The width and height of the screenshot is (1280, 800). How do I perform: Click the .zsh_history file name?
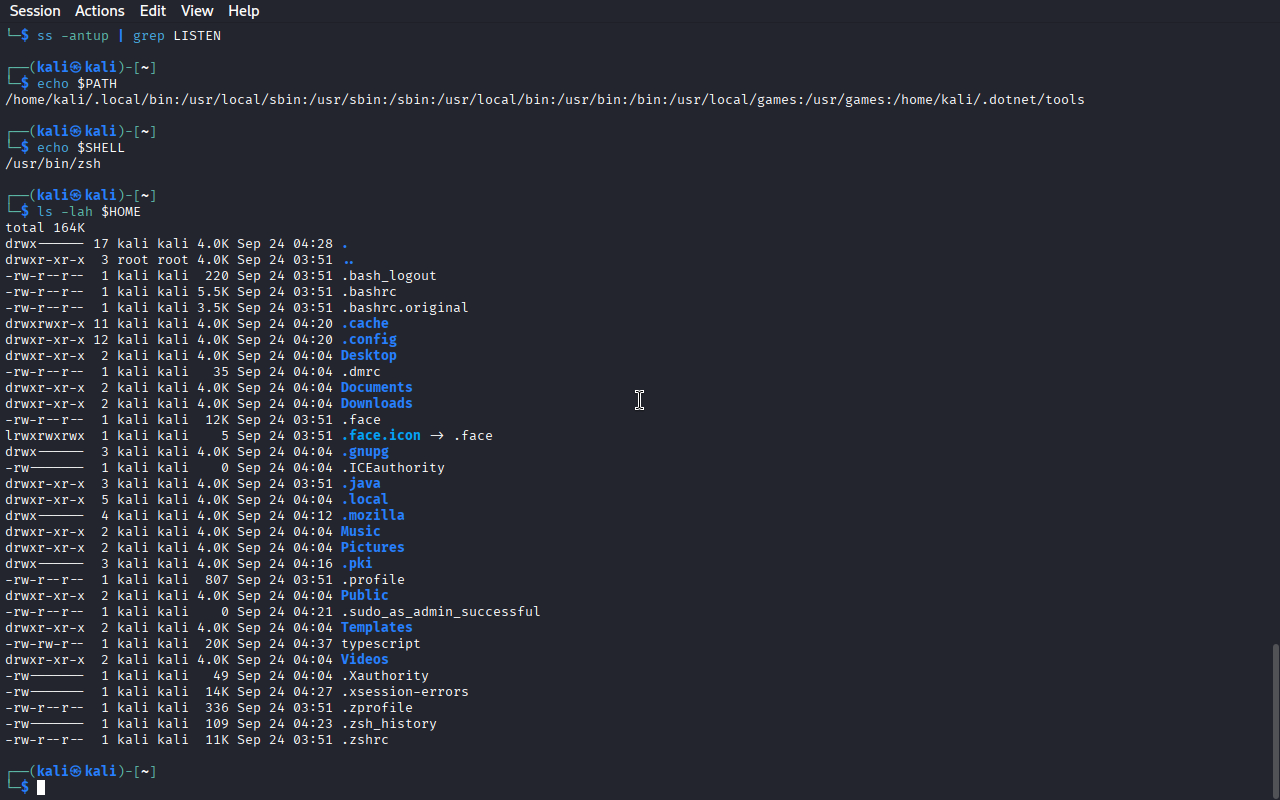388,723
